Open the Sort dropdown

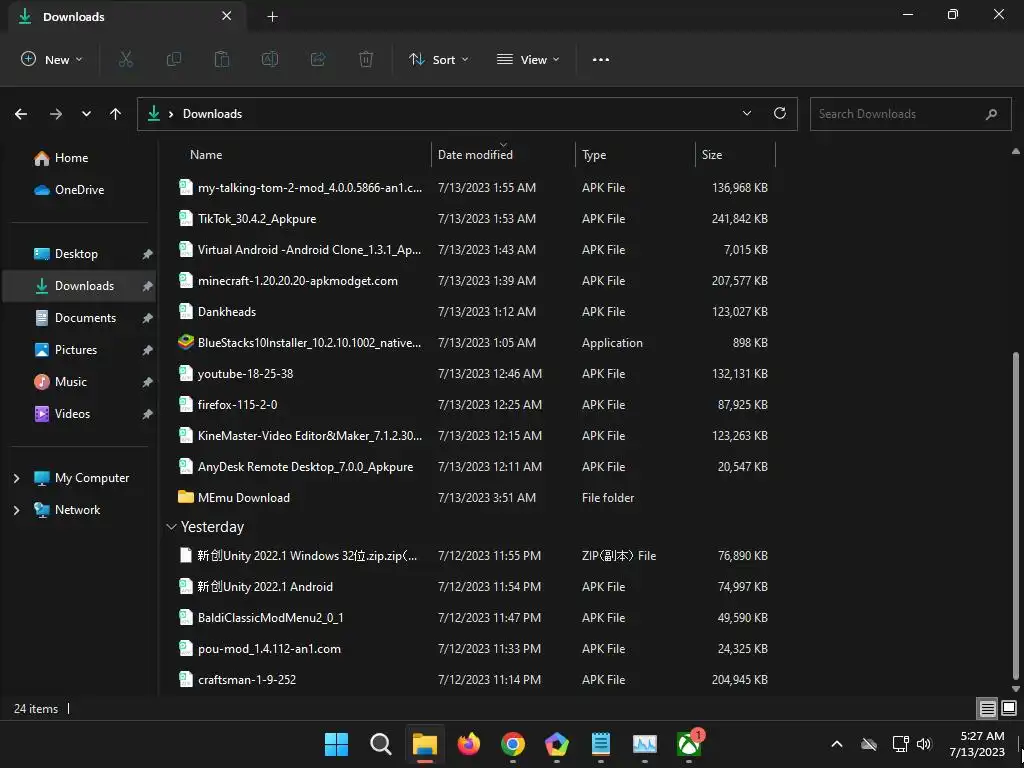(x=439, y=59)
